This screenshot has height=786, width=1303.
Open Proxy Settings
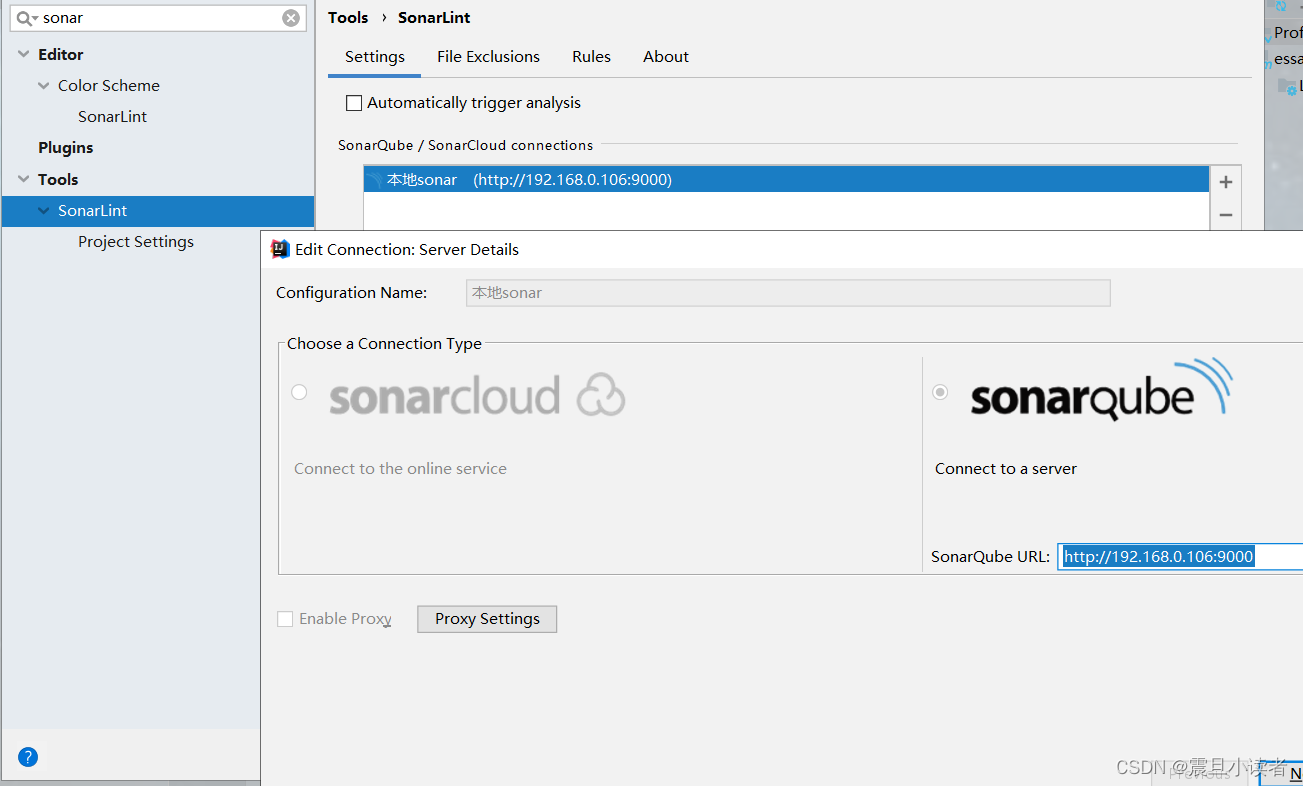[487, 618]
